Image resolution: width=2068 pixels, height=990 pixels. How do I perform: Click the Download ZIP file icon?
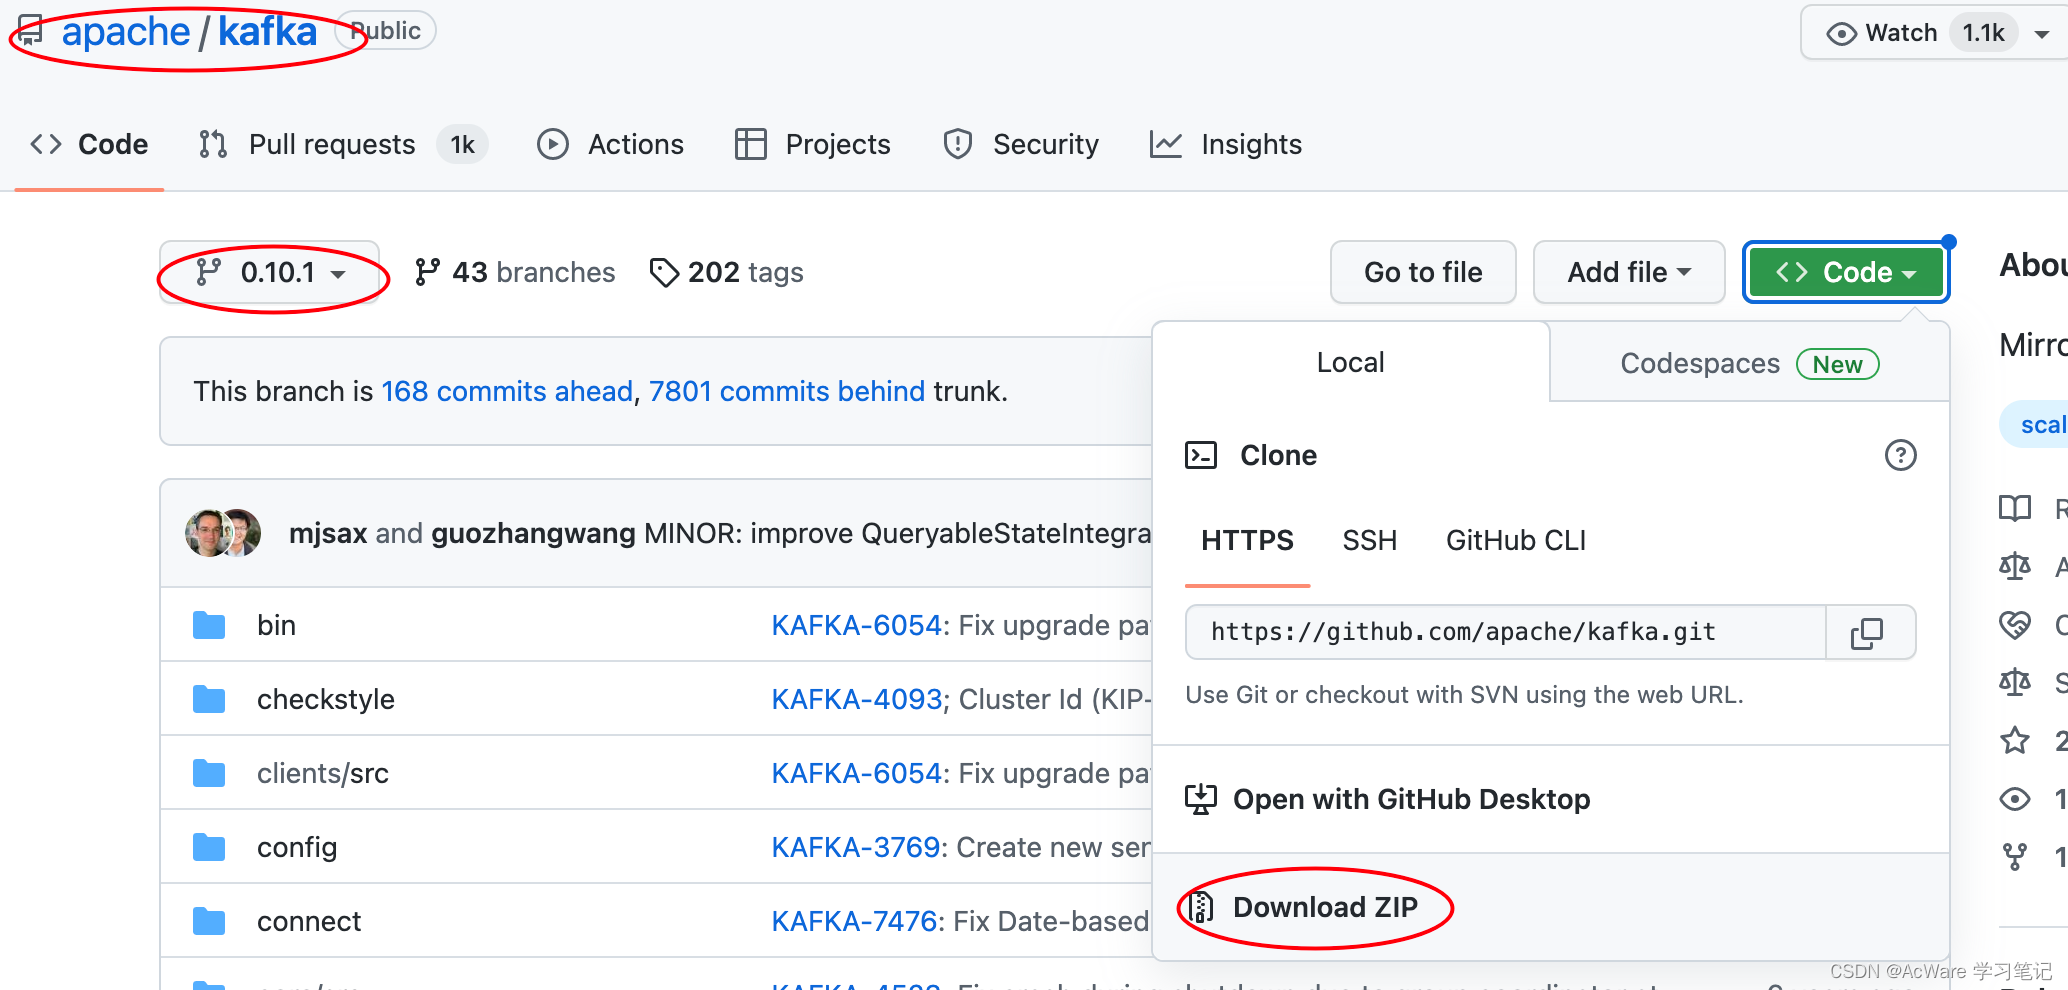point(1201,907)
